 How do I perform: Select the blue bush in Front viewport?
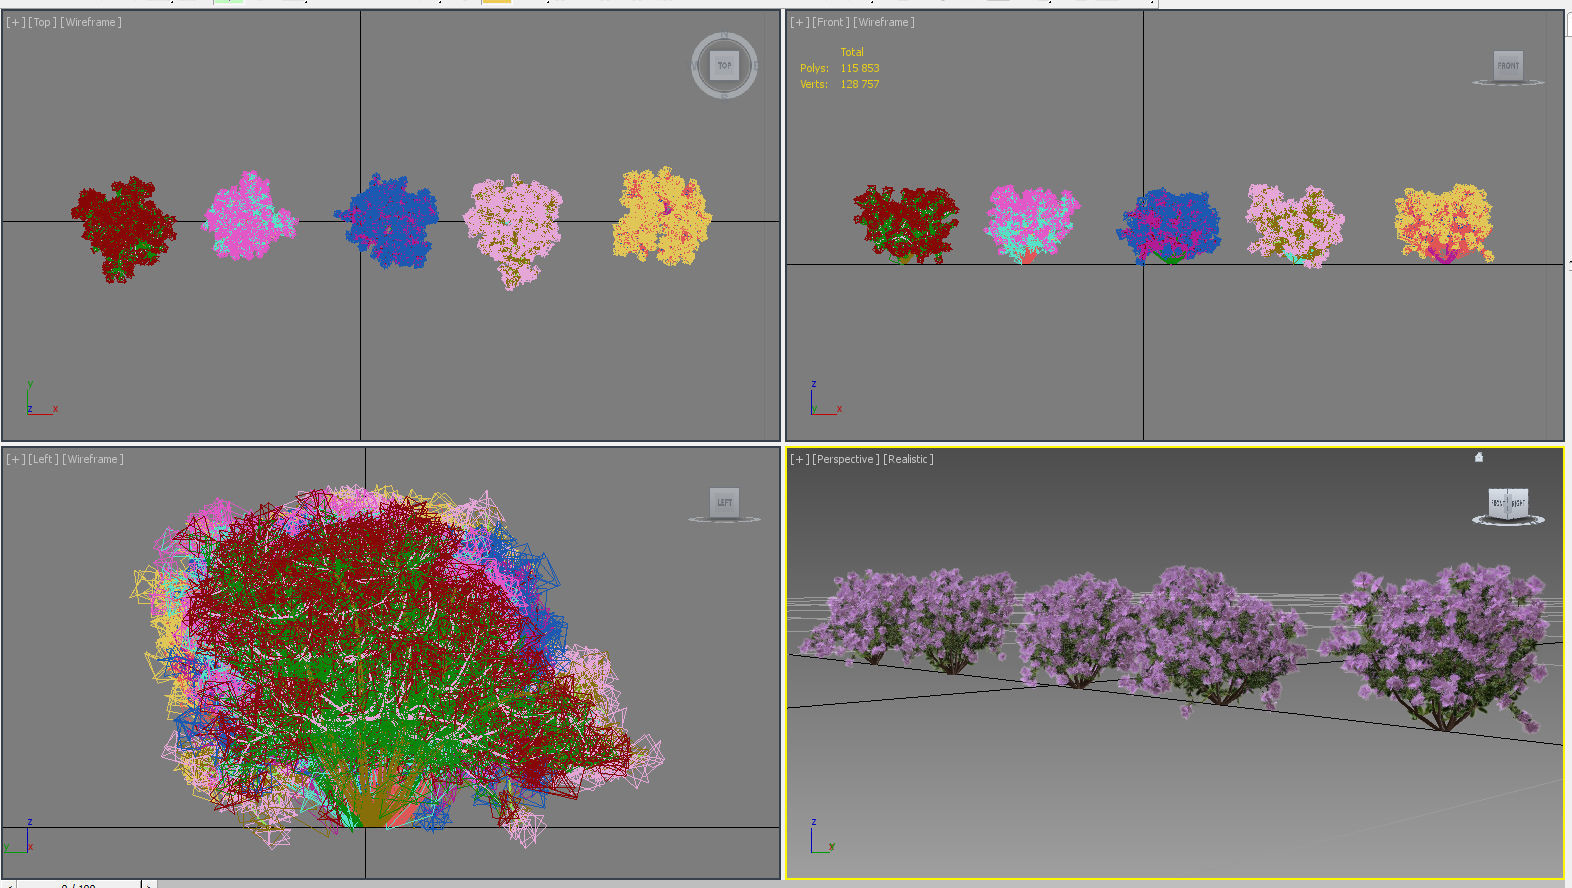click(1169, 226)
